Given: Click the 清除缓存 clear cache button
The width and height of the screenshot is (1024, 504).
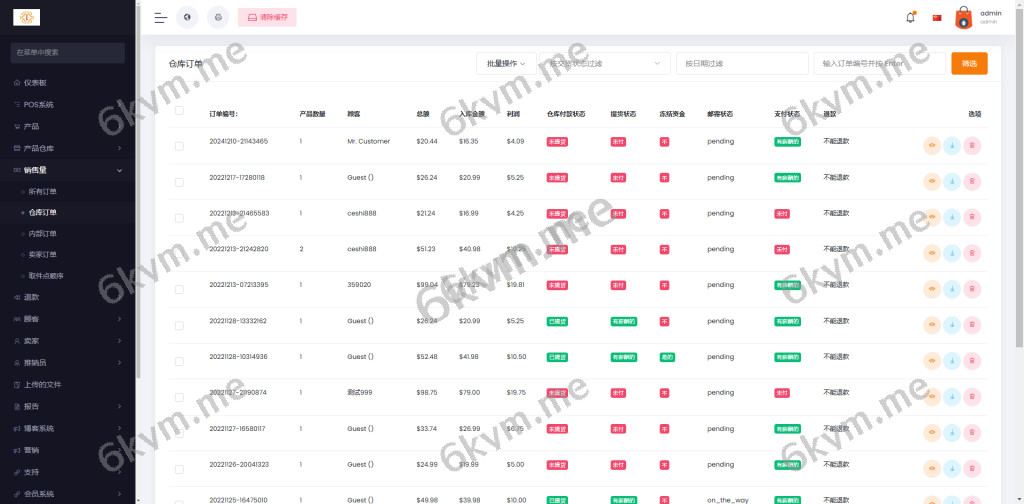Looking at the screenshot, I should 267,17.
